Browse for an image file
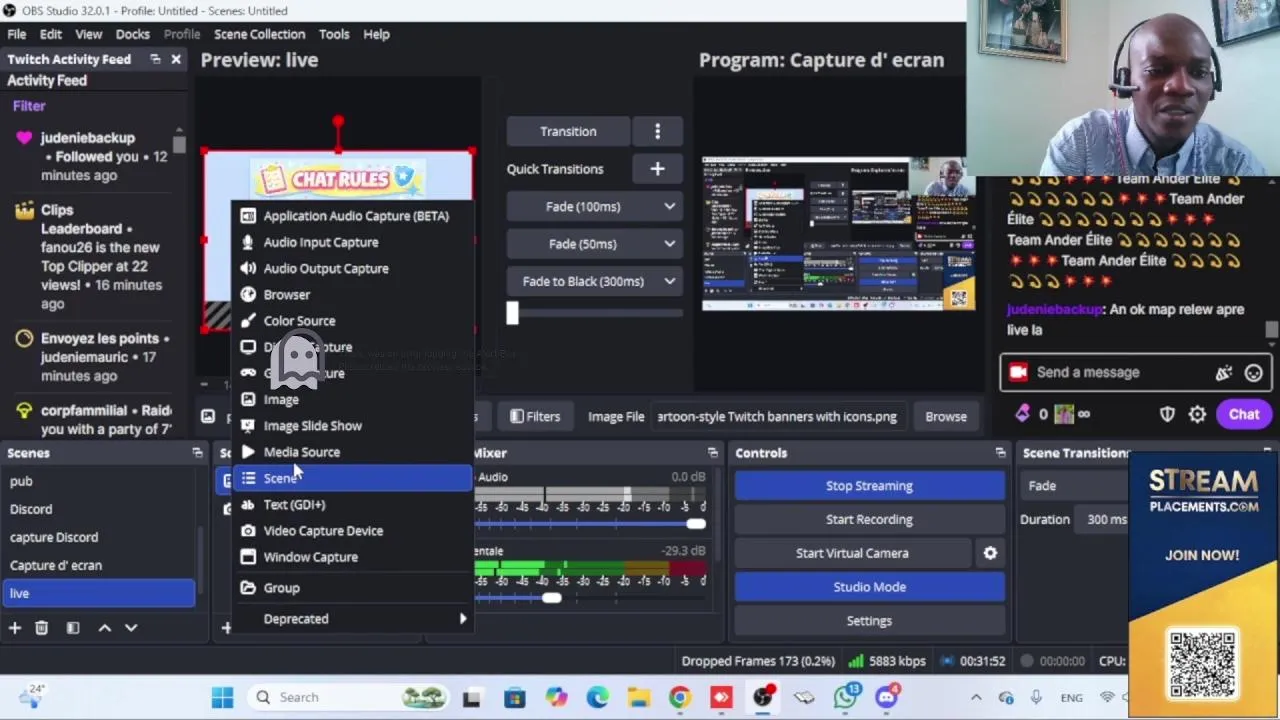 946,416
